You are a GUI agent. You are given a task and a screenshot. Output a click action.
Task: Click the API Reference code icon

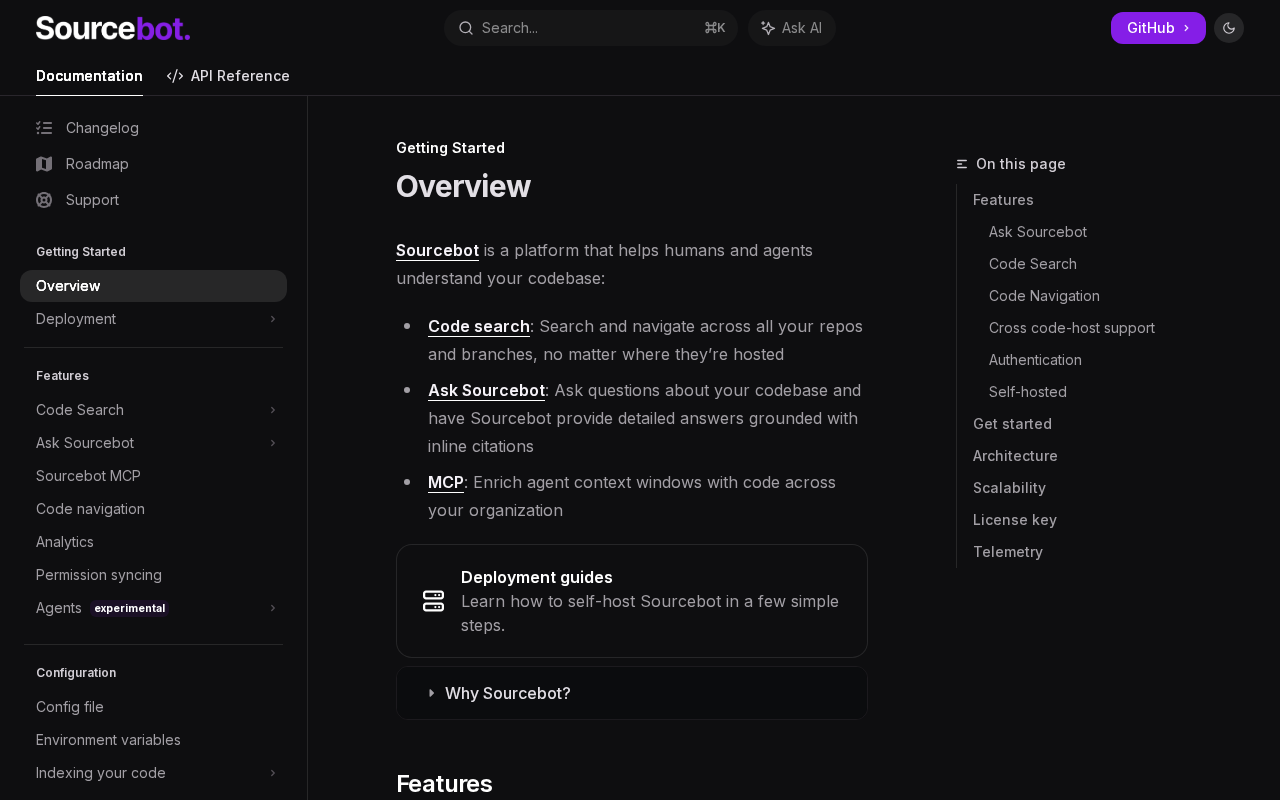(175, 76)
